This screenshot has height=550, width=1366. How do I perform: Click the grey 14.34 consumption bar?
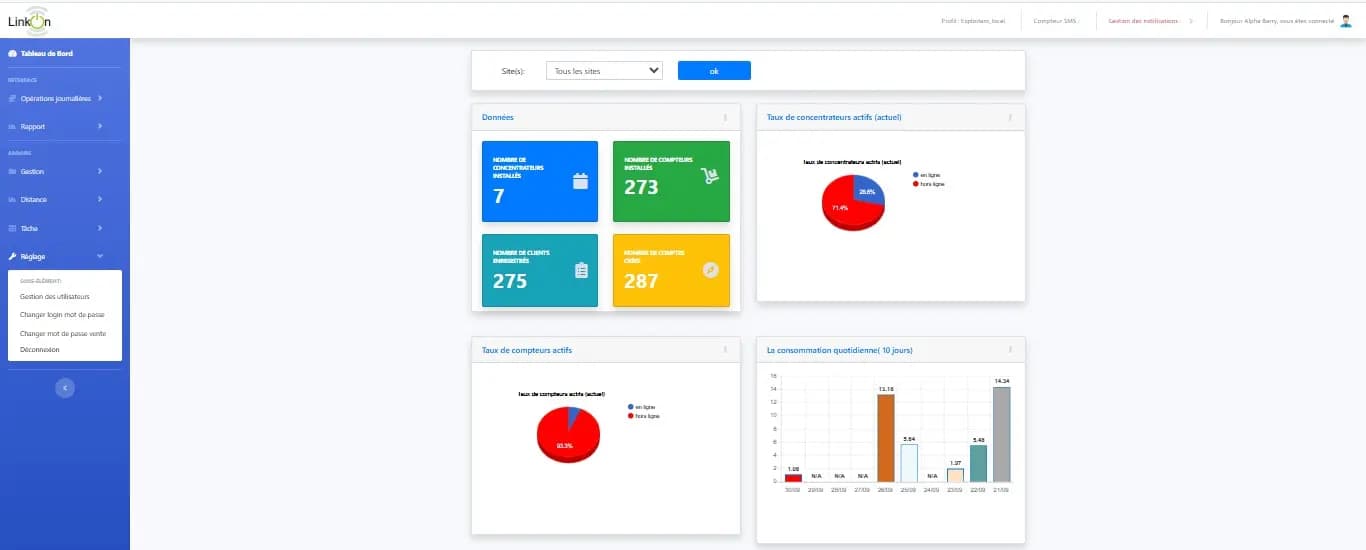coord(1001,434)
